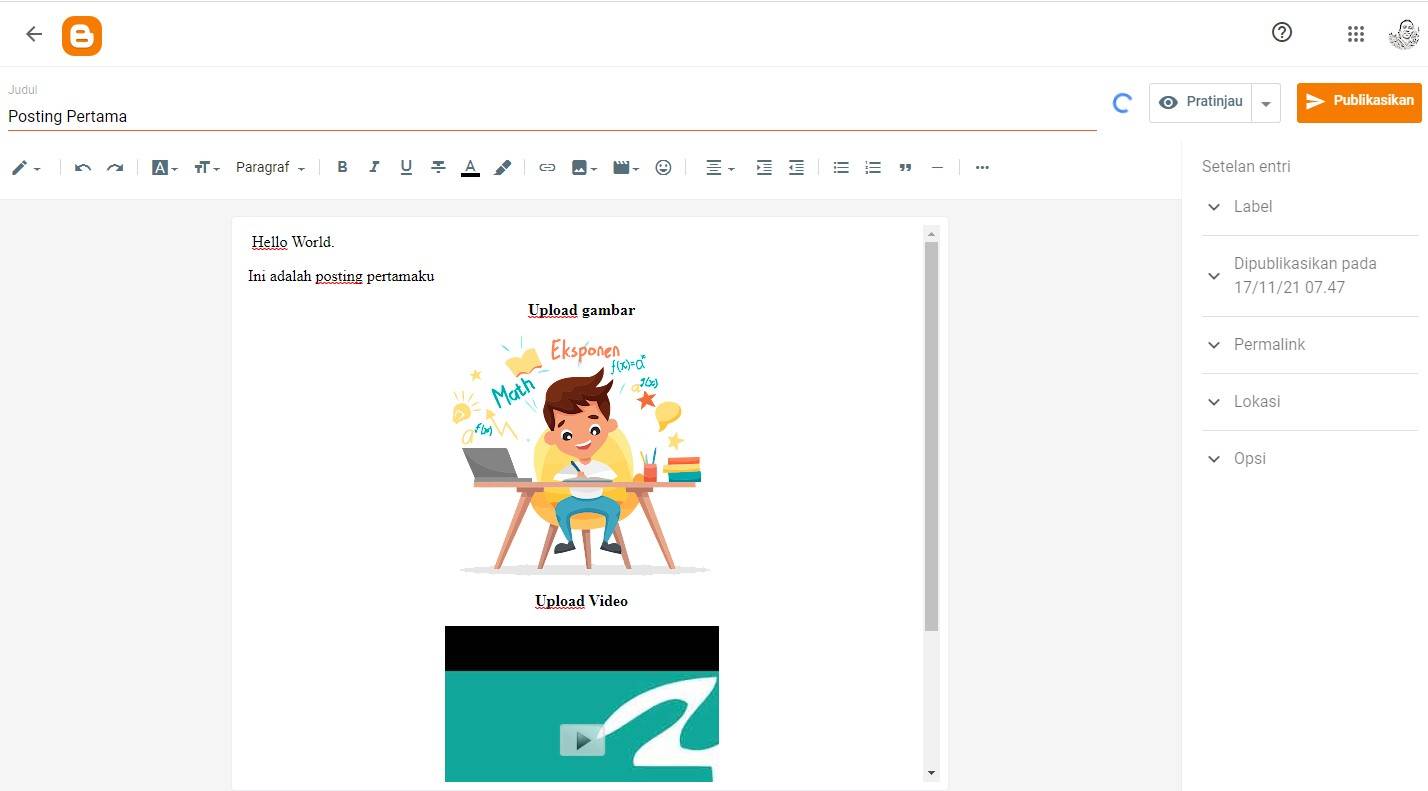Open the insert video icon menu
1428x791 pixels.
click(x=626, y=168)
